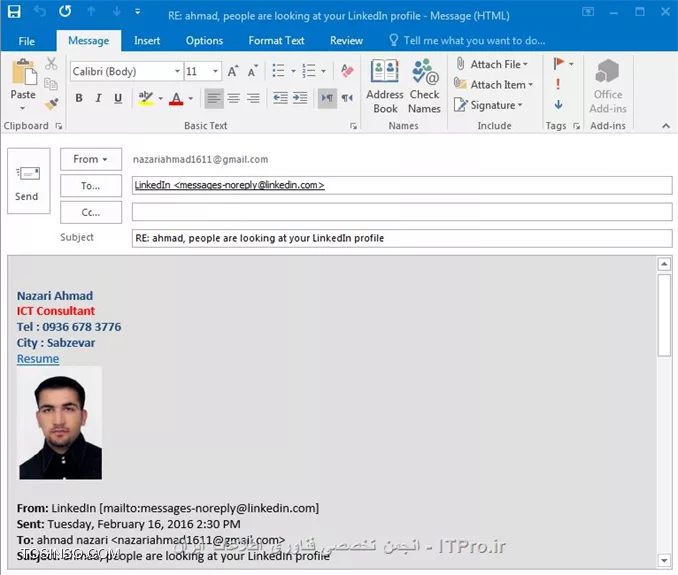Expand numbering style dropdown arrow
Viewport: 678px width, 575px height.
[323, 71]
